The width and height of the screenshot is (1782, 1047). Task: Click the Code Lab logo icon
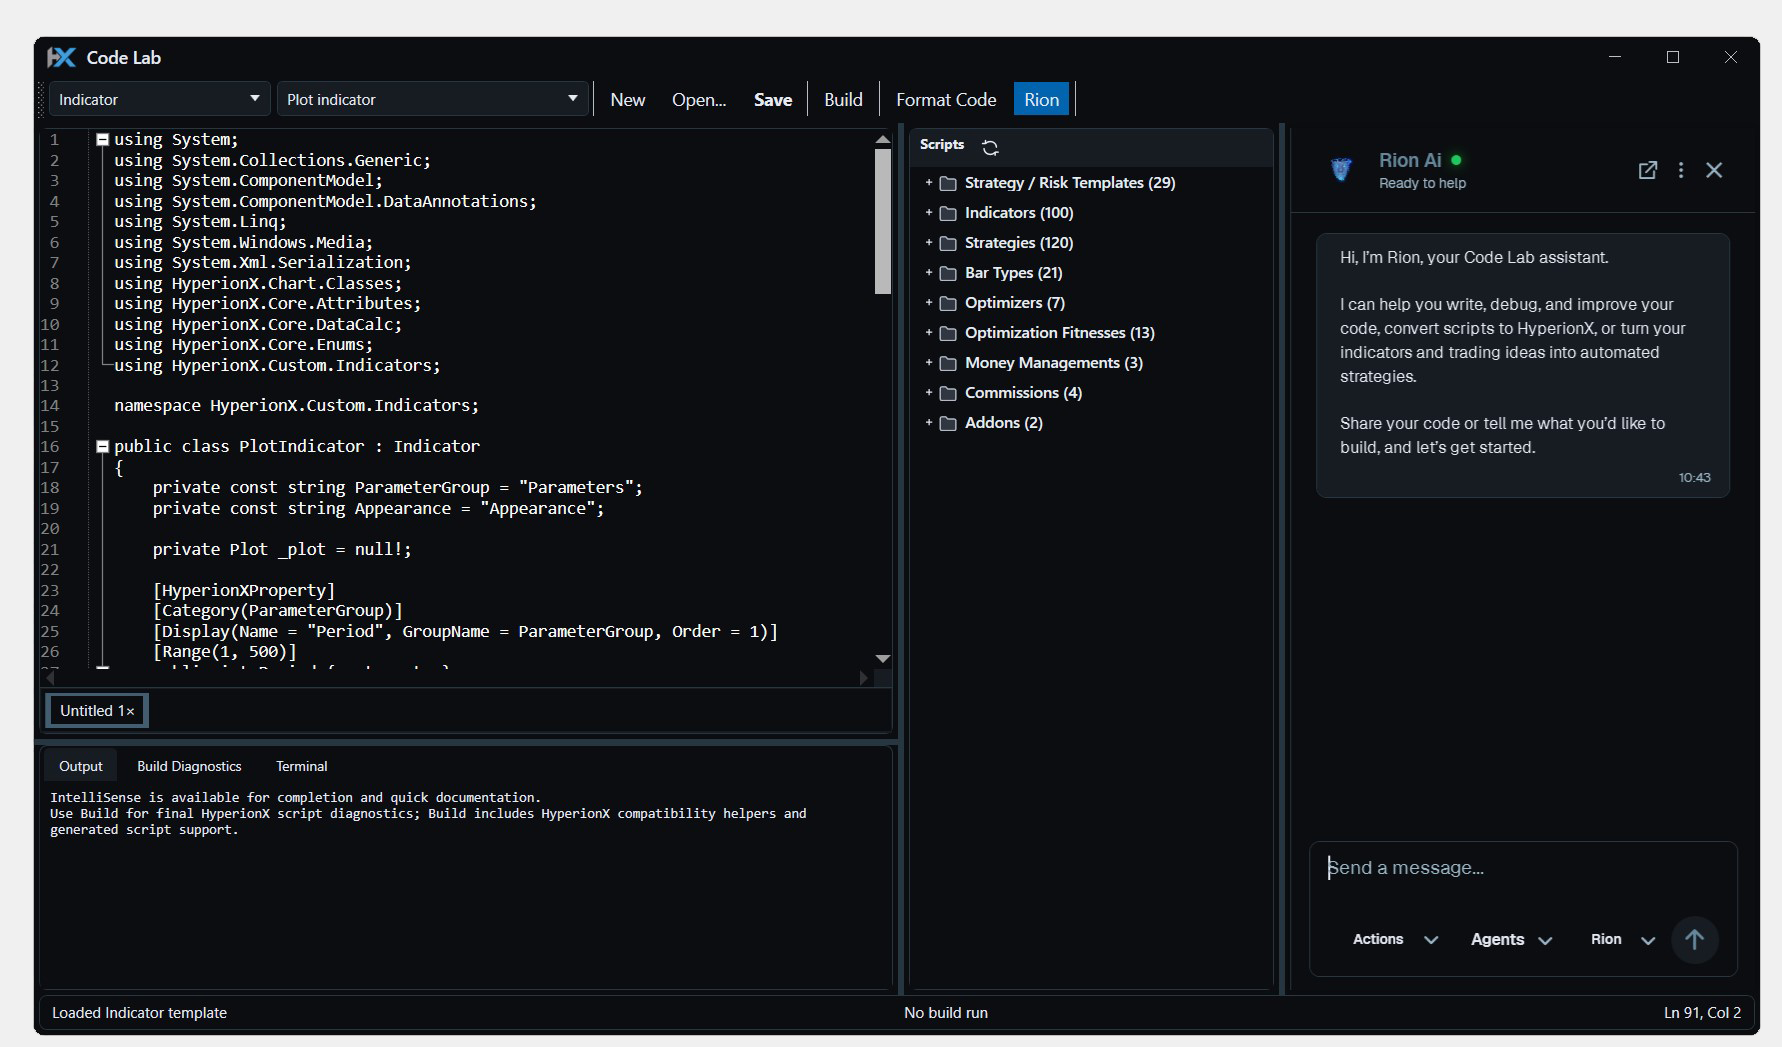pyautogui.click(x=62, y=58)
